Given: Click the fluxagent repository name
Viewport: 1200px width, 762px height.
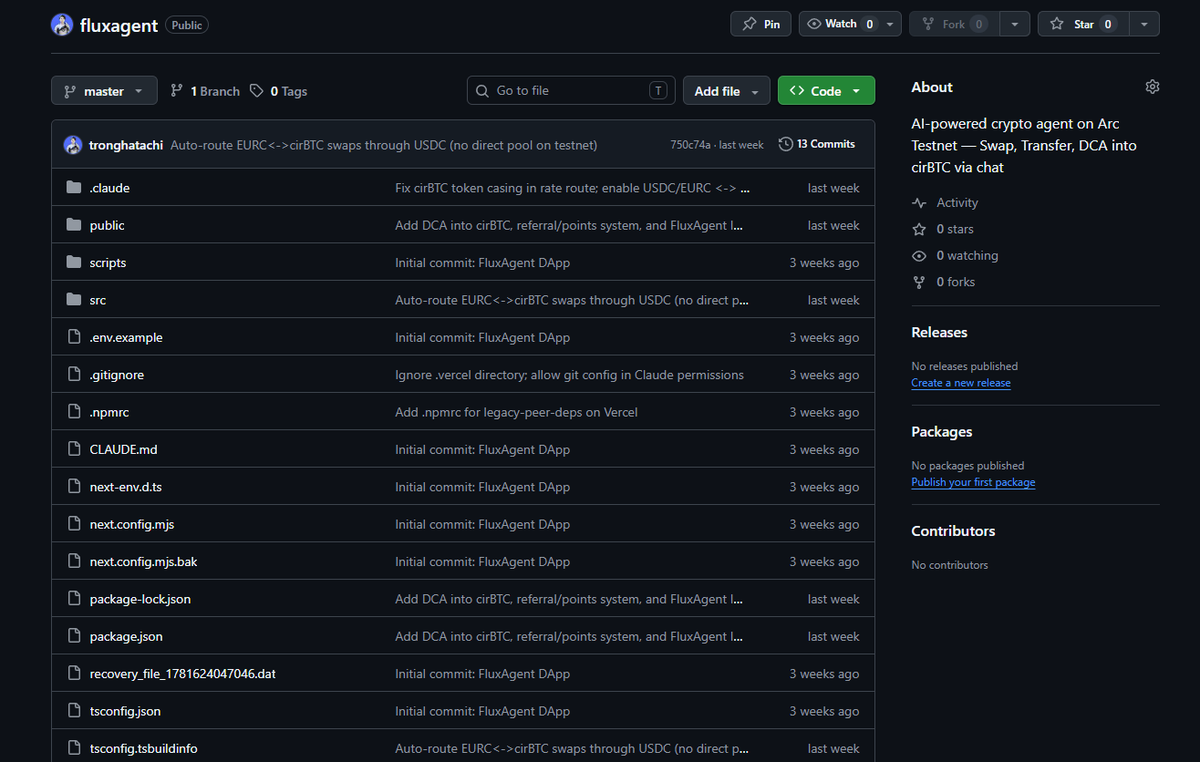Looking at the screenshot, I should (x=119, y=25).
